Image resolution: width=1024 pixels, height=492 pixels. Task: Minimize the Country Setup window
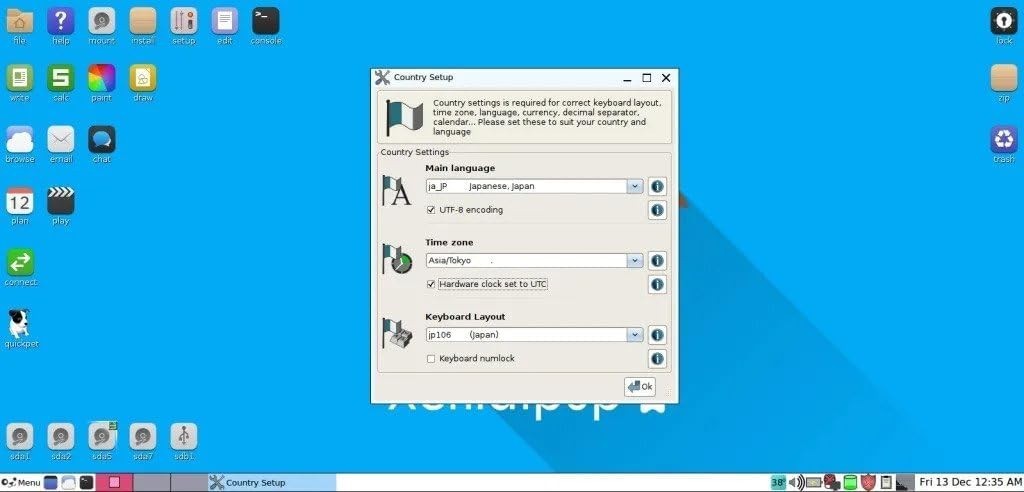point(628,78)
